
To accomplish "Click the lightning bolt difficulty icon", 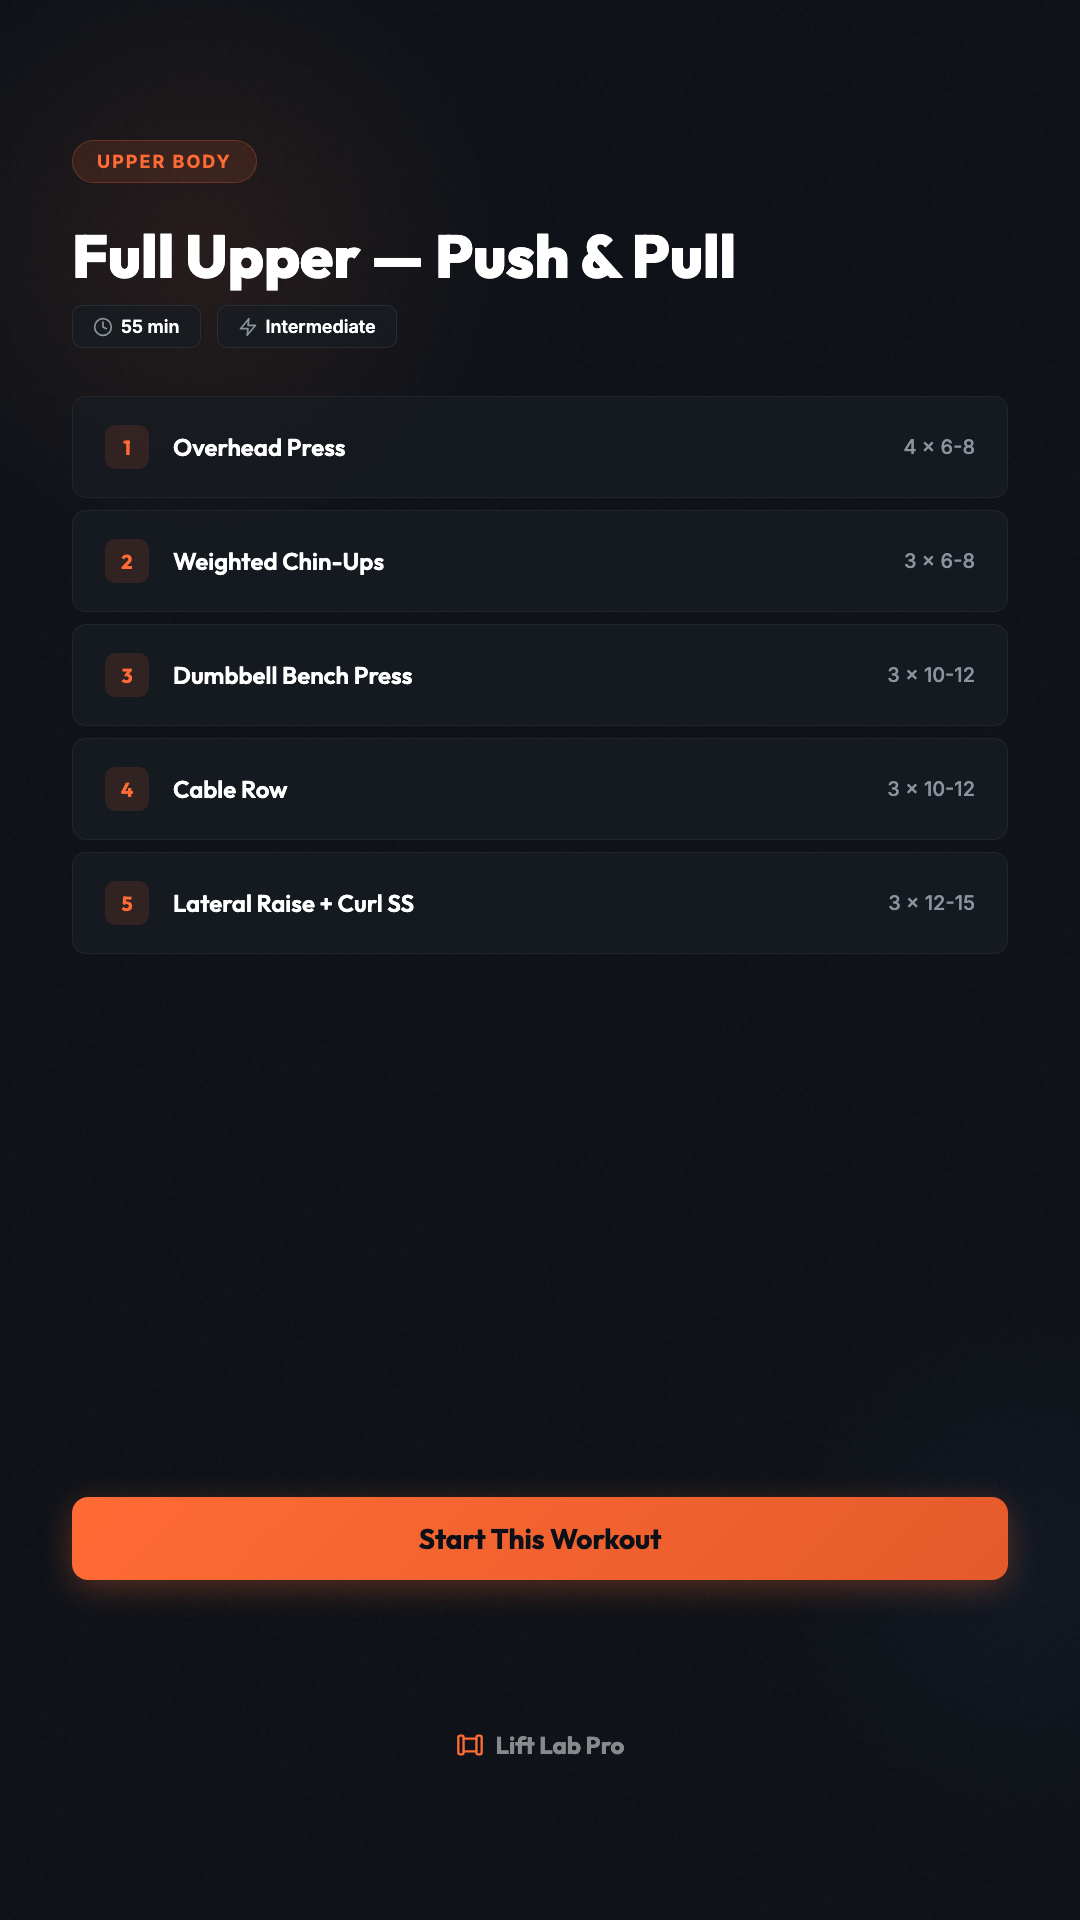I will [248, 327].
